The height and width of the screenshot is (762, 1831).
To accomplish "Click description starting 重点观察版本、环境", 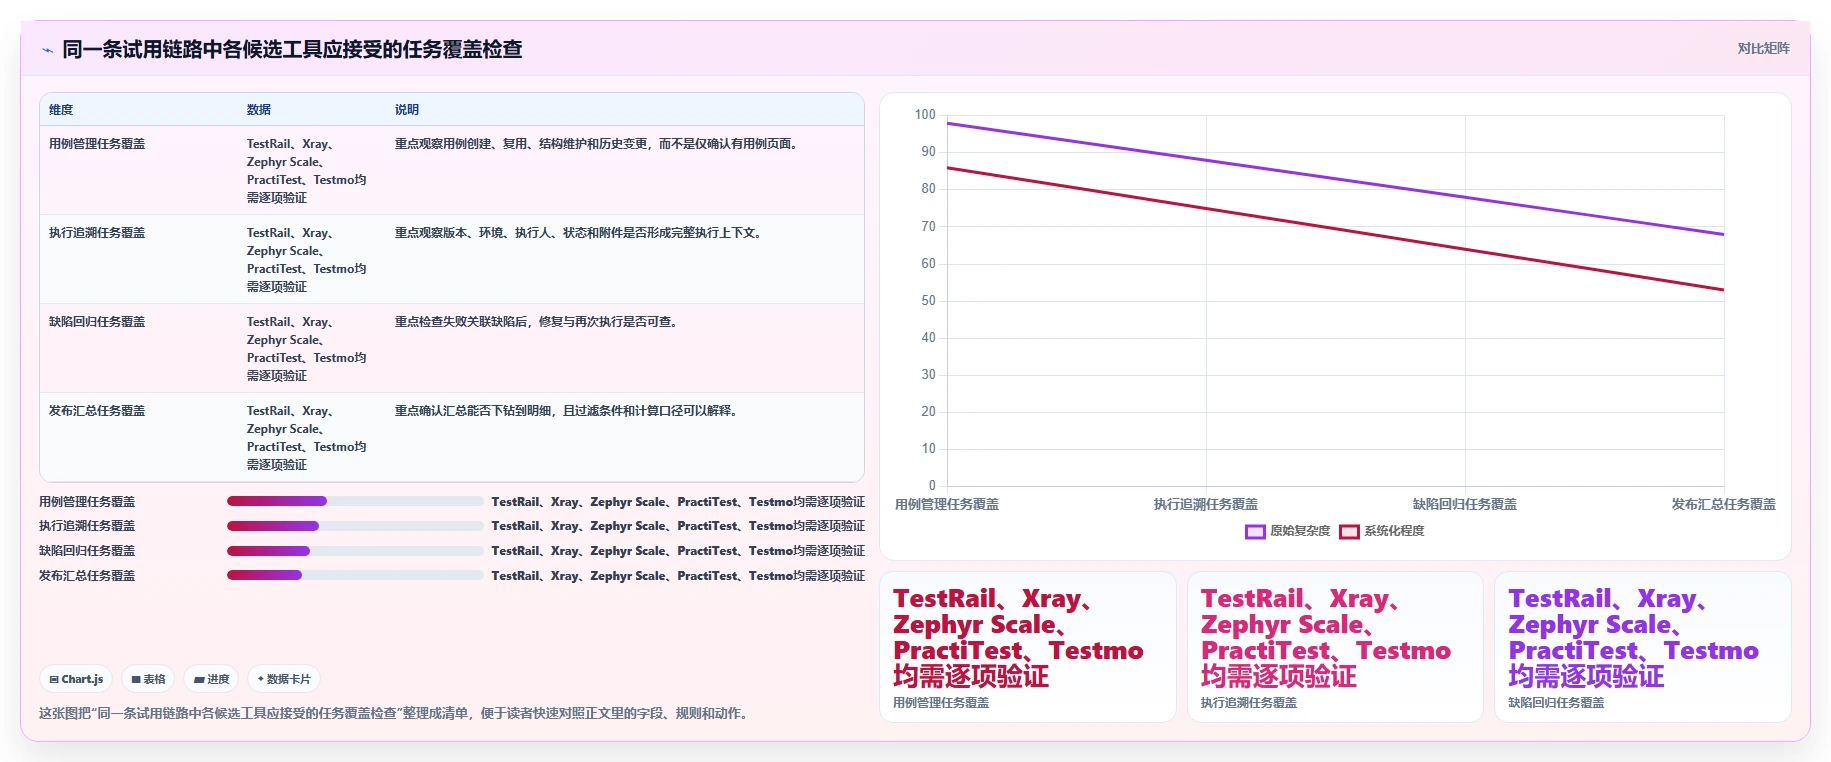I will [x=581, y=233].
